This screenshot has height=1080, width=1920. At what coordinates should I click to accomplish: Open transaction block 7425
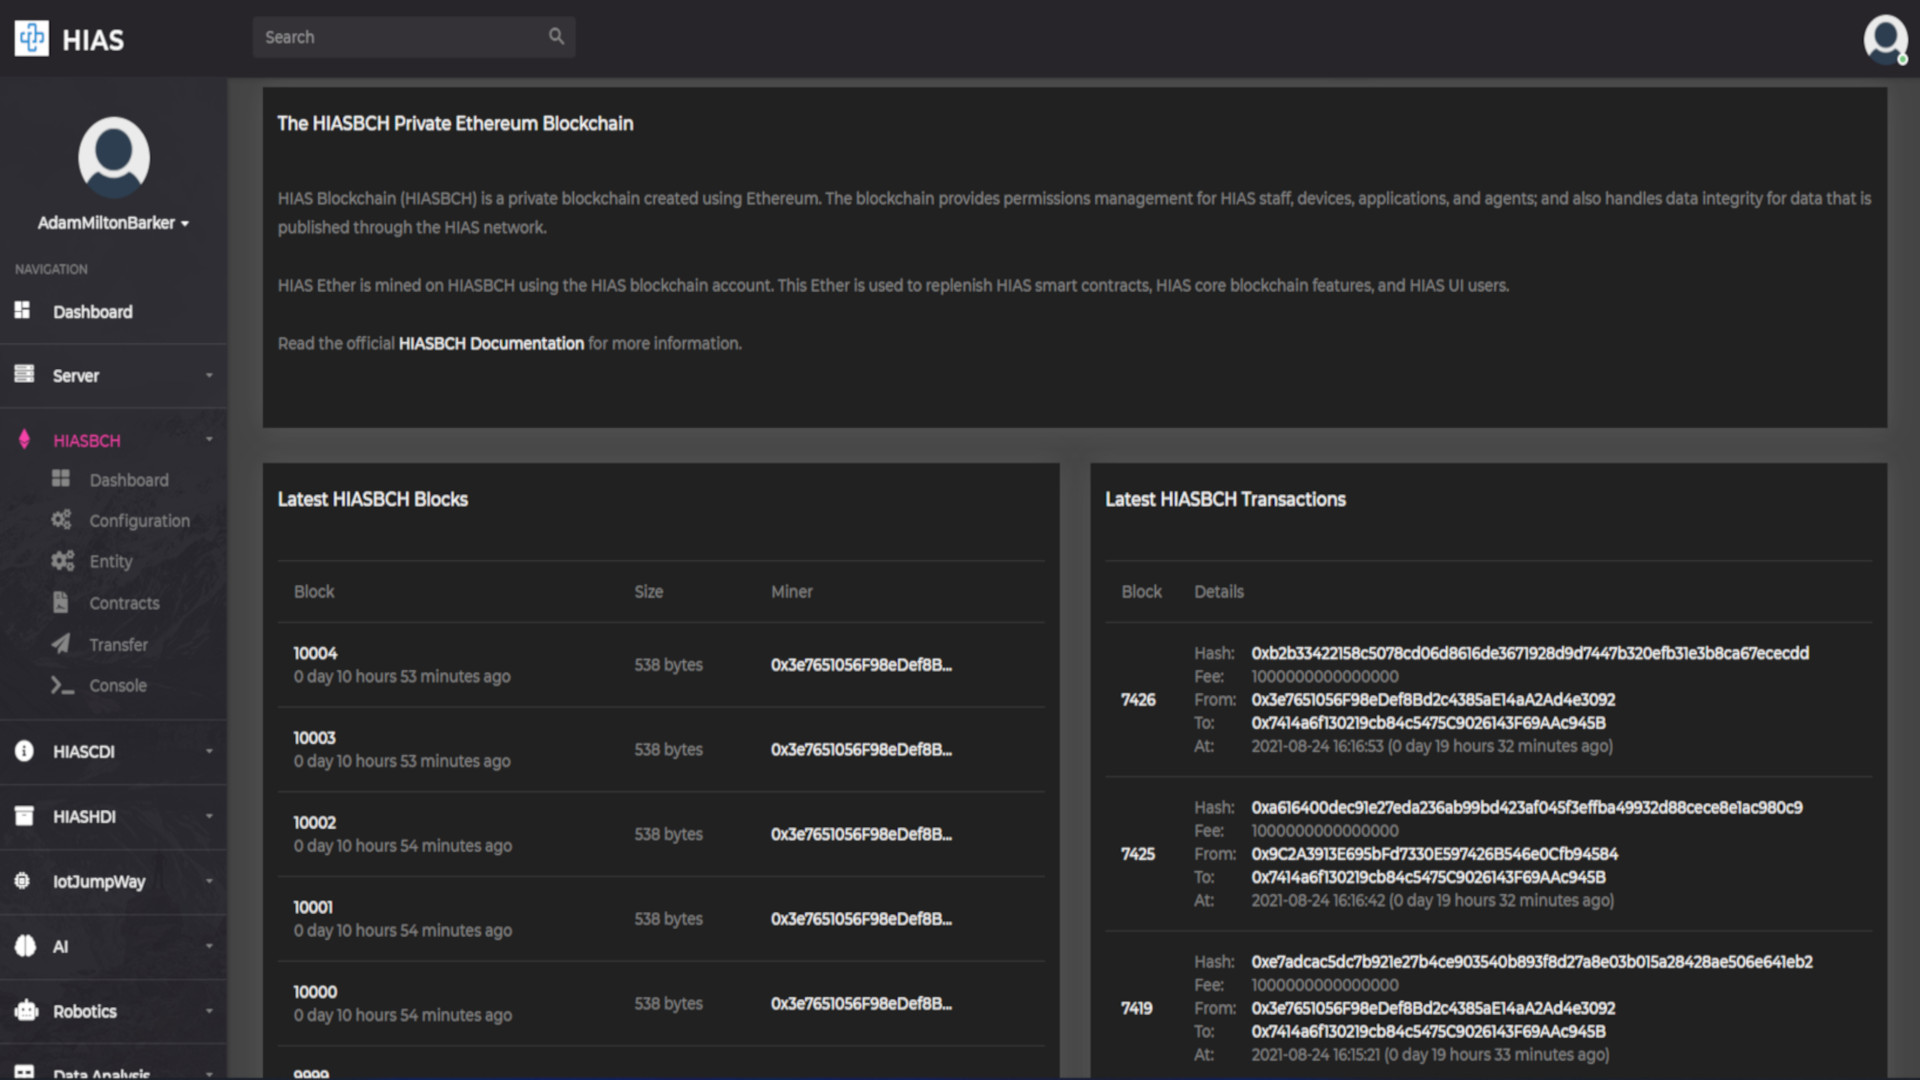point(1138,853)
